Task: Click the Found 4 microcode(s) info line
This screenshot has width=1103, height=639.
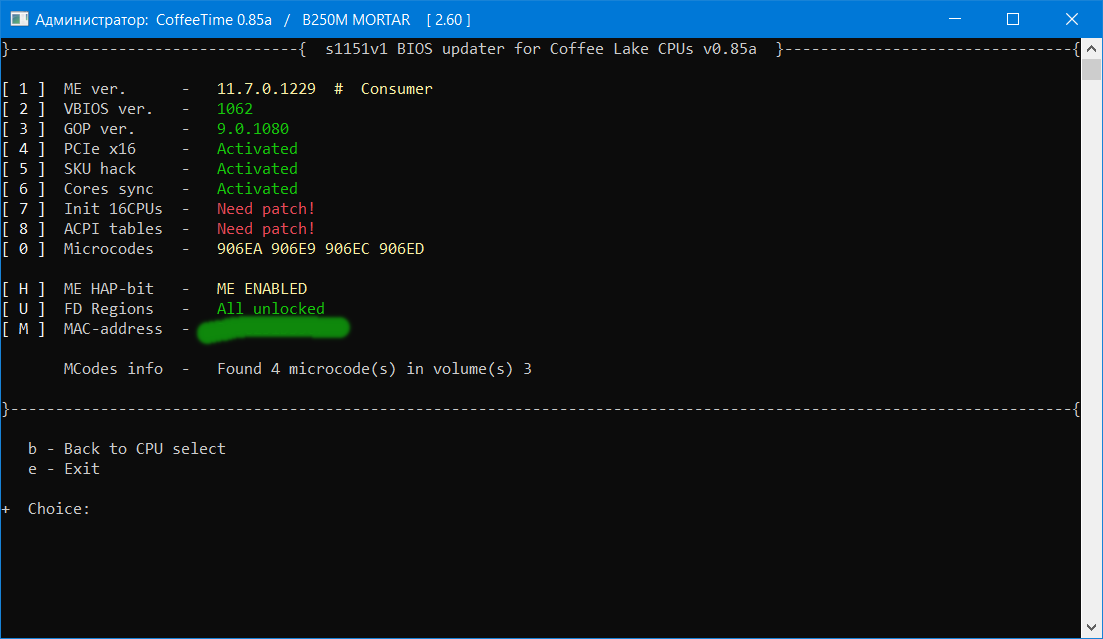Action: (x=374, y=369)
